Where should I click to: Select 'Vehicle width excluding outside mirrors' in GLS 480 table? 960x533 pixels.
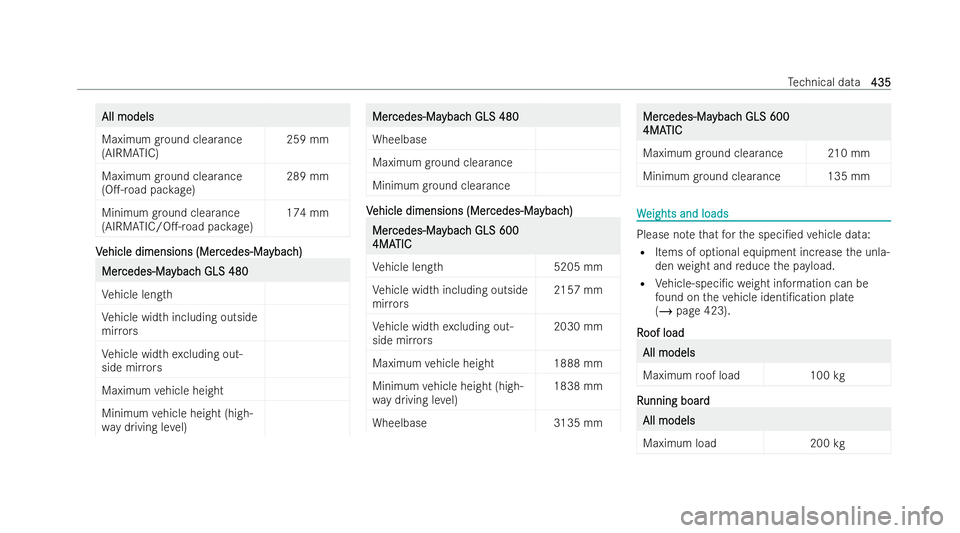(172, 360)
